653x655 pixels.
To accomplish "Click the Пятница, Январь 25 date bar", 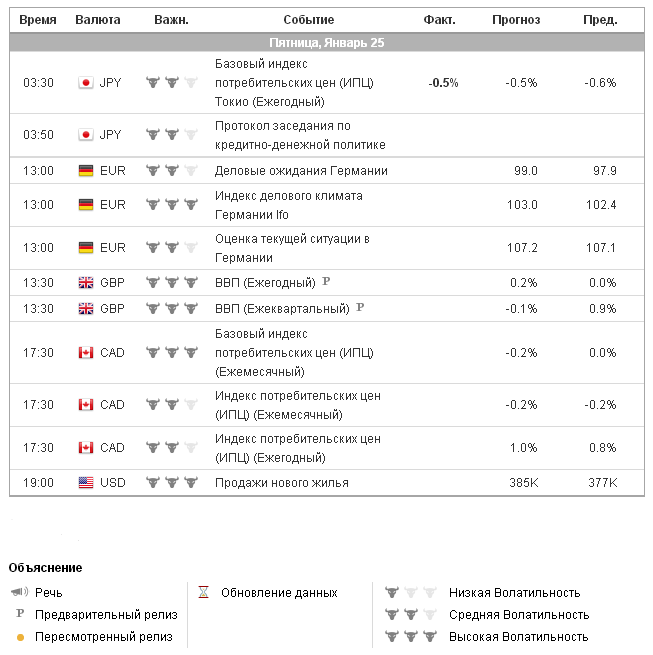I will (326, 43).
